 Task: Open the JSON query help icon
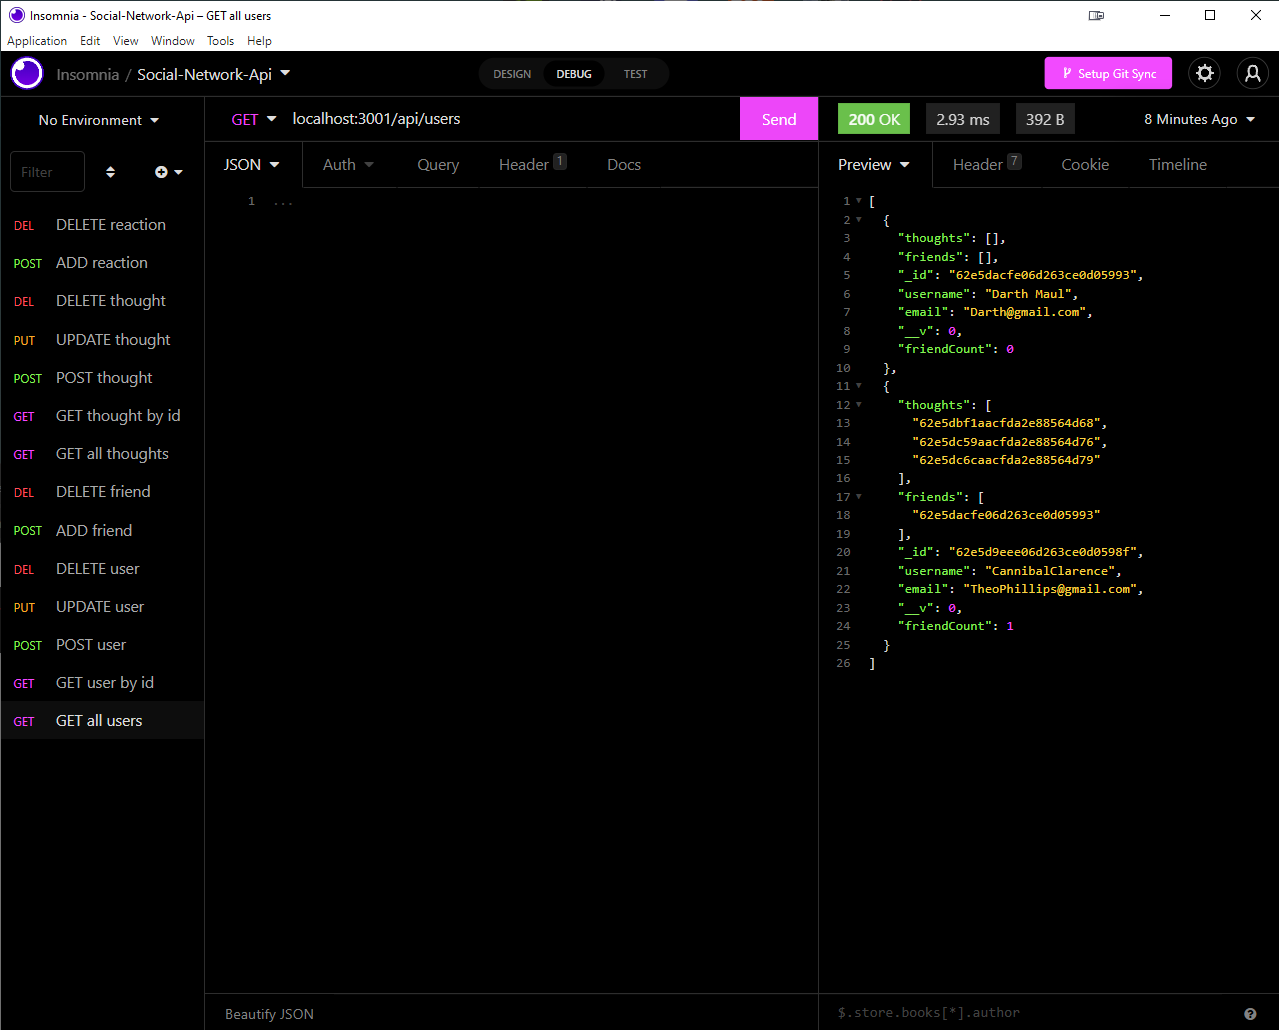1250,1012
